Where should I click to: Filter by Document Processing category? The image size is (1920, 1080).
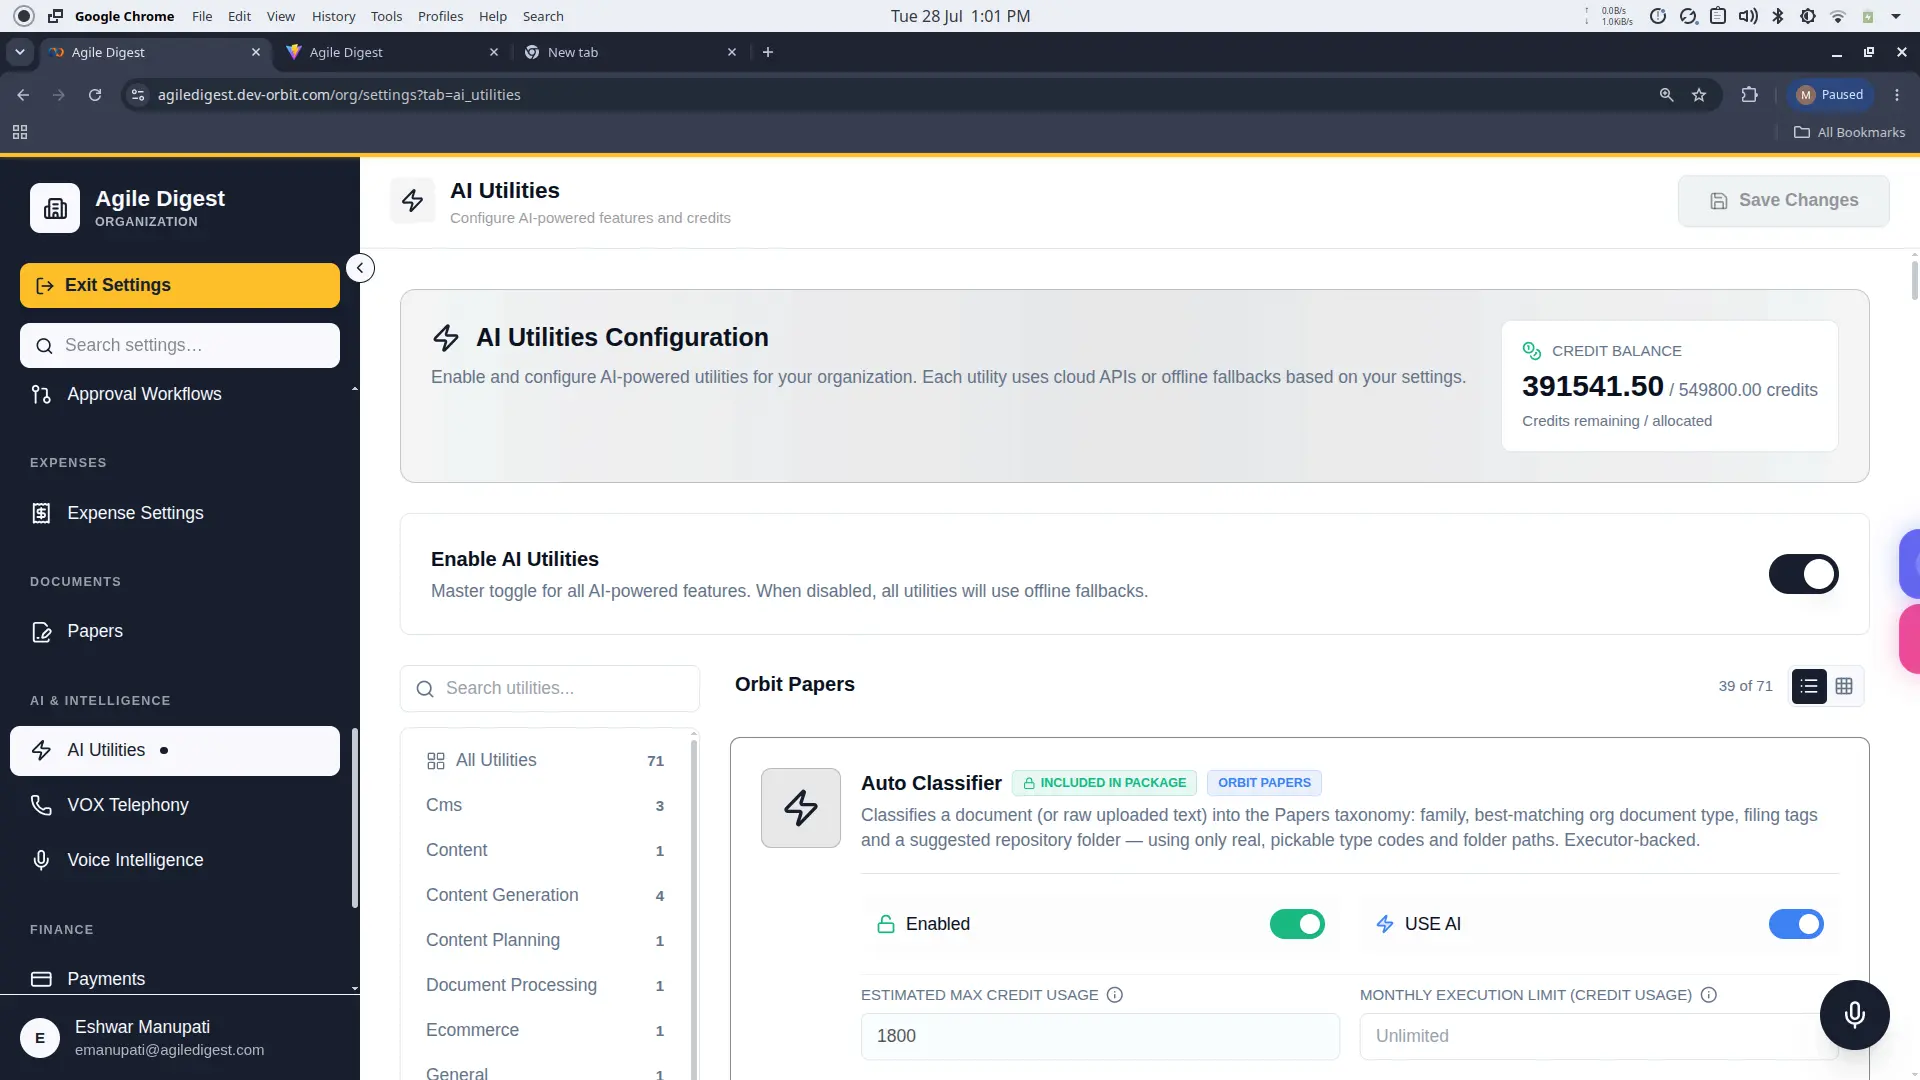tap(545, 985)
